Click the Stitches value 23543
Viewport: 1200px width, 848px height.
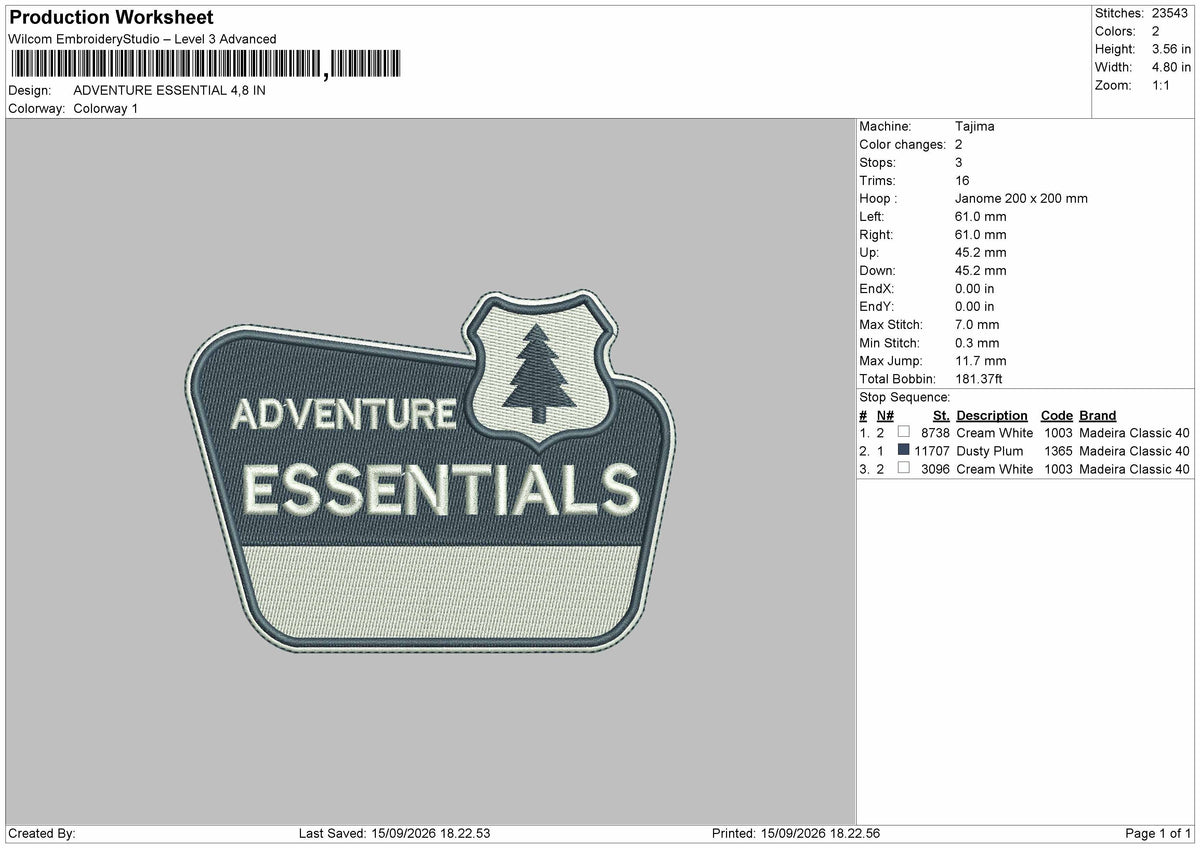point(1169,13)
